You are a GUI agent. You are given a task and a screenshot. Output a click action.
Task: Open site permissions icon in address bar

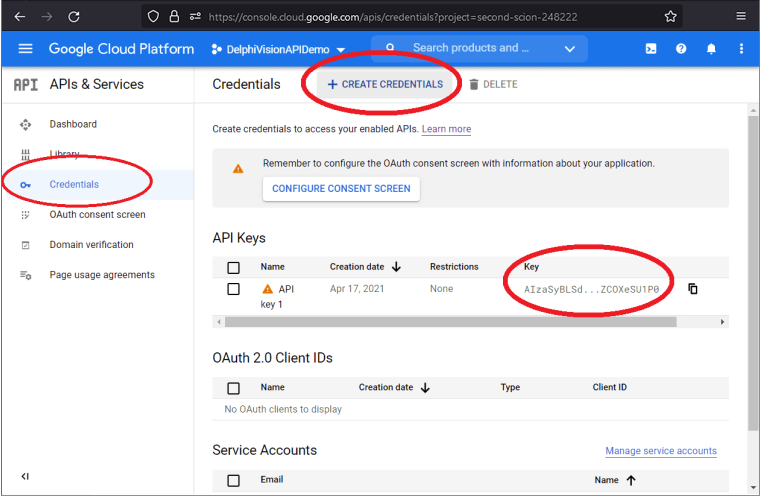(195, 17)
